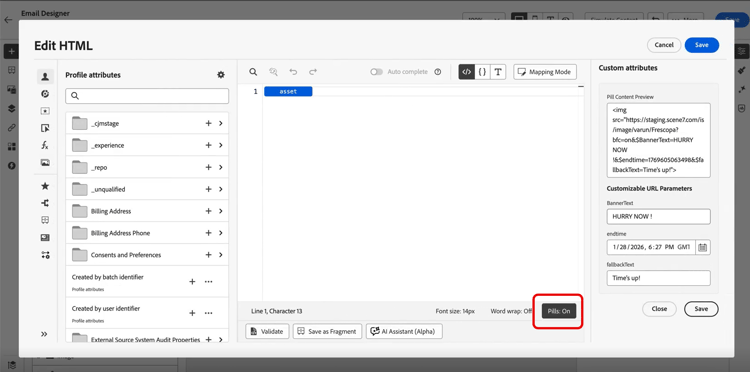Open the Profile attributes sidebar icon
The width and height of the screenshot is (750, 372).
pyautogui.click(x=45, y=76)
